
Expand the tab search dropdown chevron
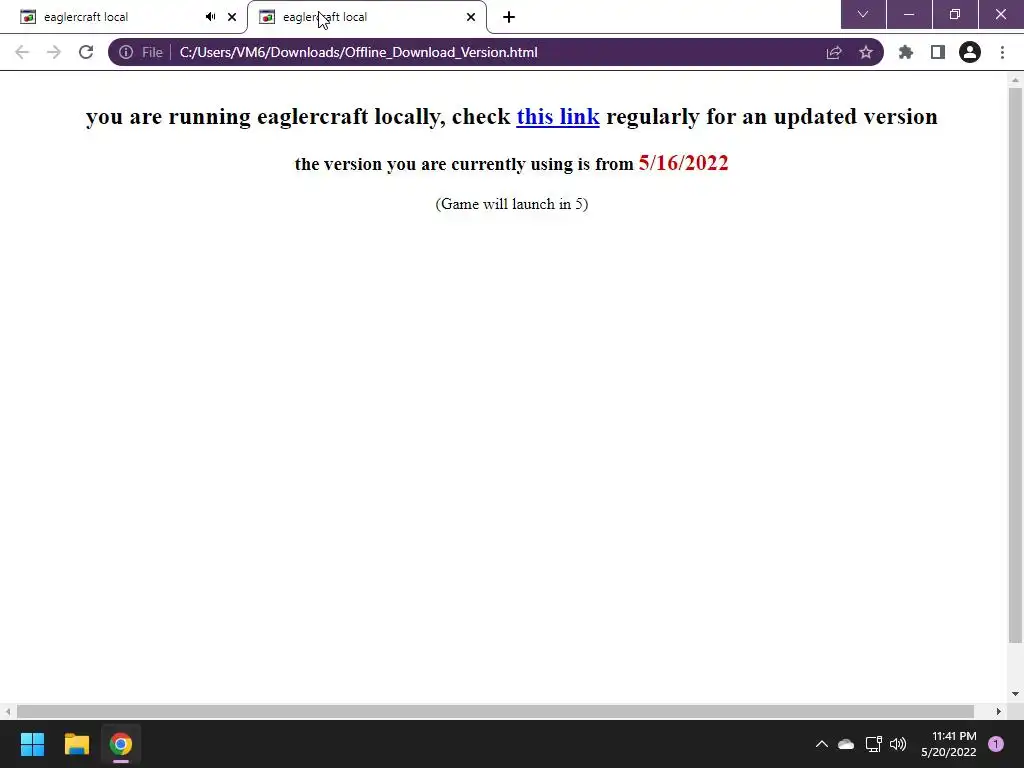[x=863, y=14]
